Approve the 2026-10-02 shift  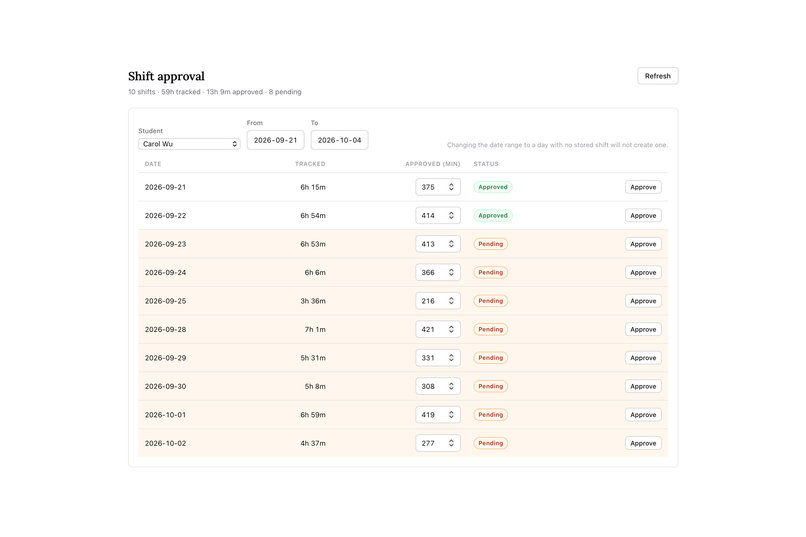tap(643, 443)
